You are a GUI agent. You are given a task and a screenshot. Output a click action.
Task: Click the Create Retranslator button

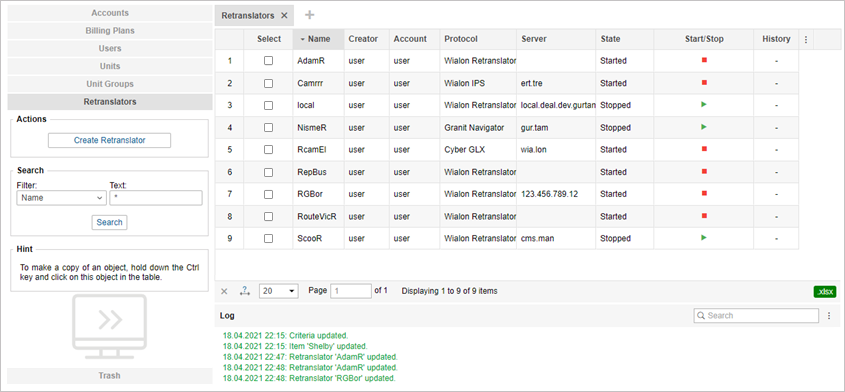coord(109,140)
